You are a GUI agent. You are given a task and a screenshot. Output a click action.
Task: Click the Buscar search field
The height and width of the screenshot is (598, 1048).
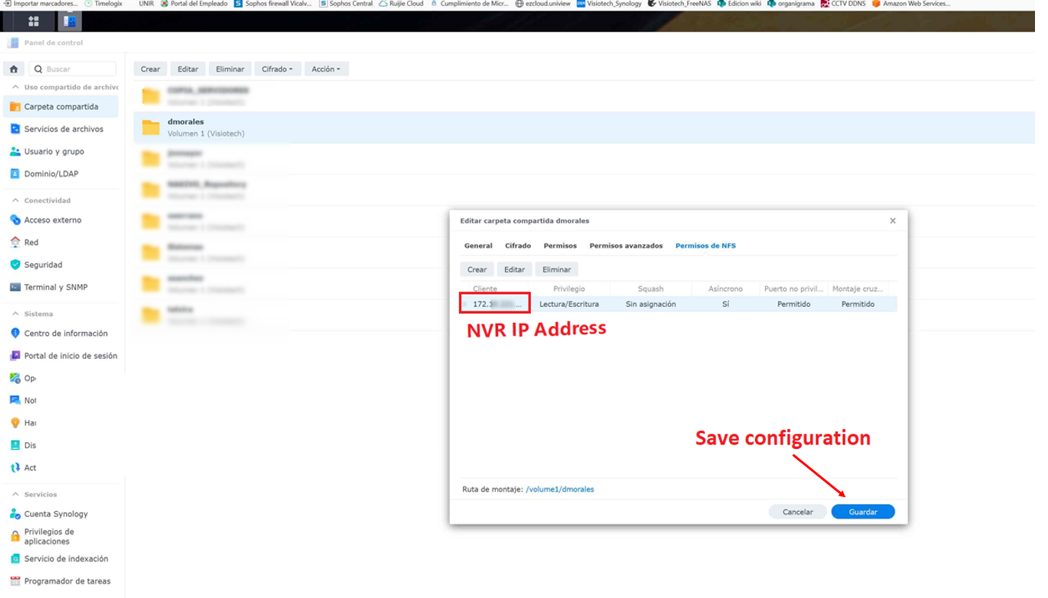[x=74, y=69]
